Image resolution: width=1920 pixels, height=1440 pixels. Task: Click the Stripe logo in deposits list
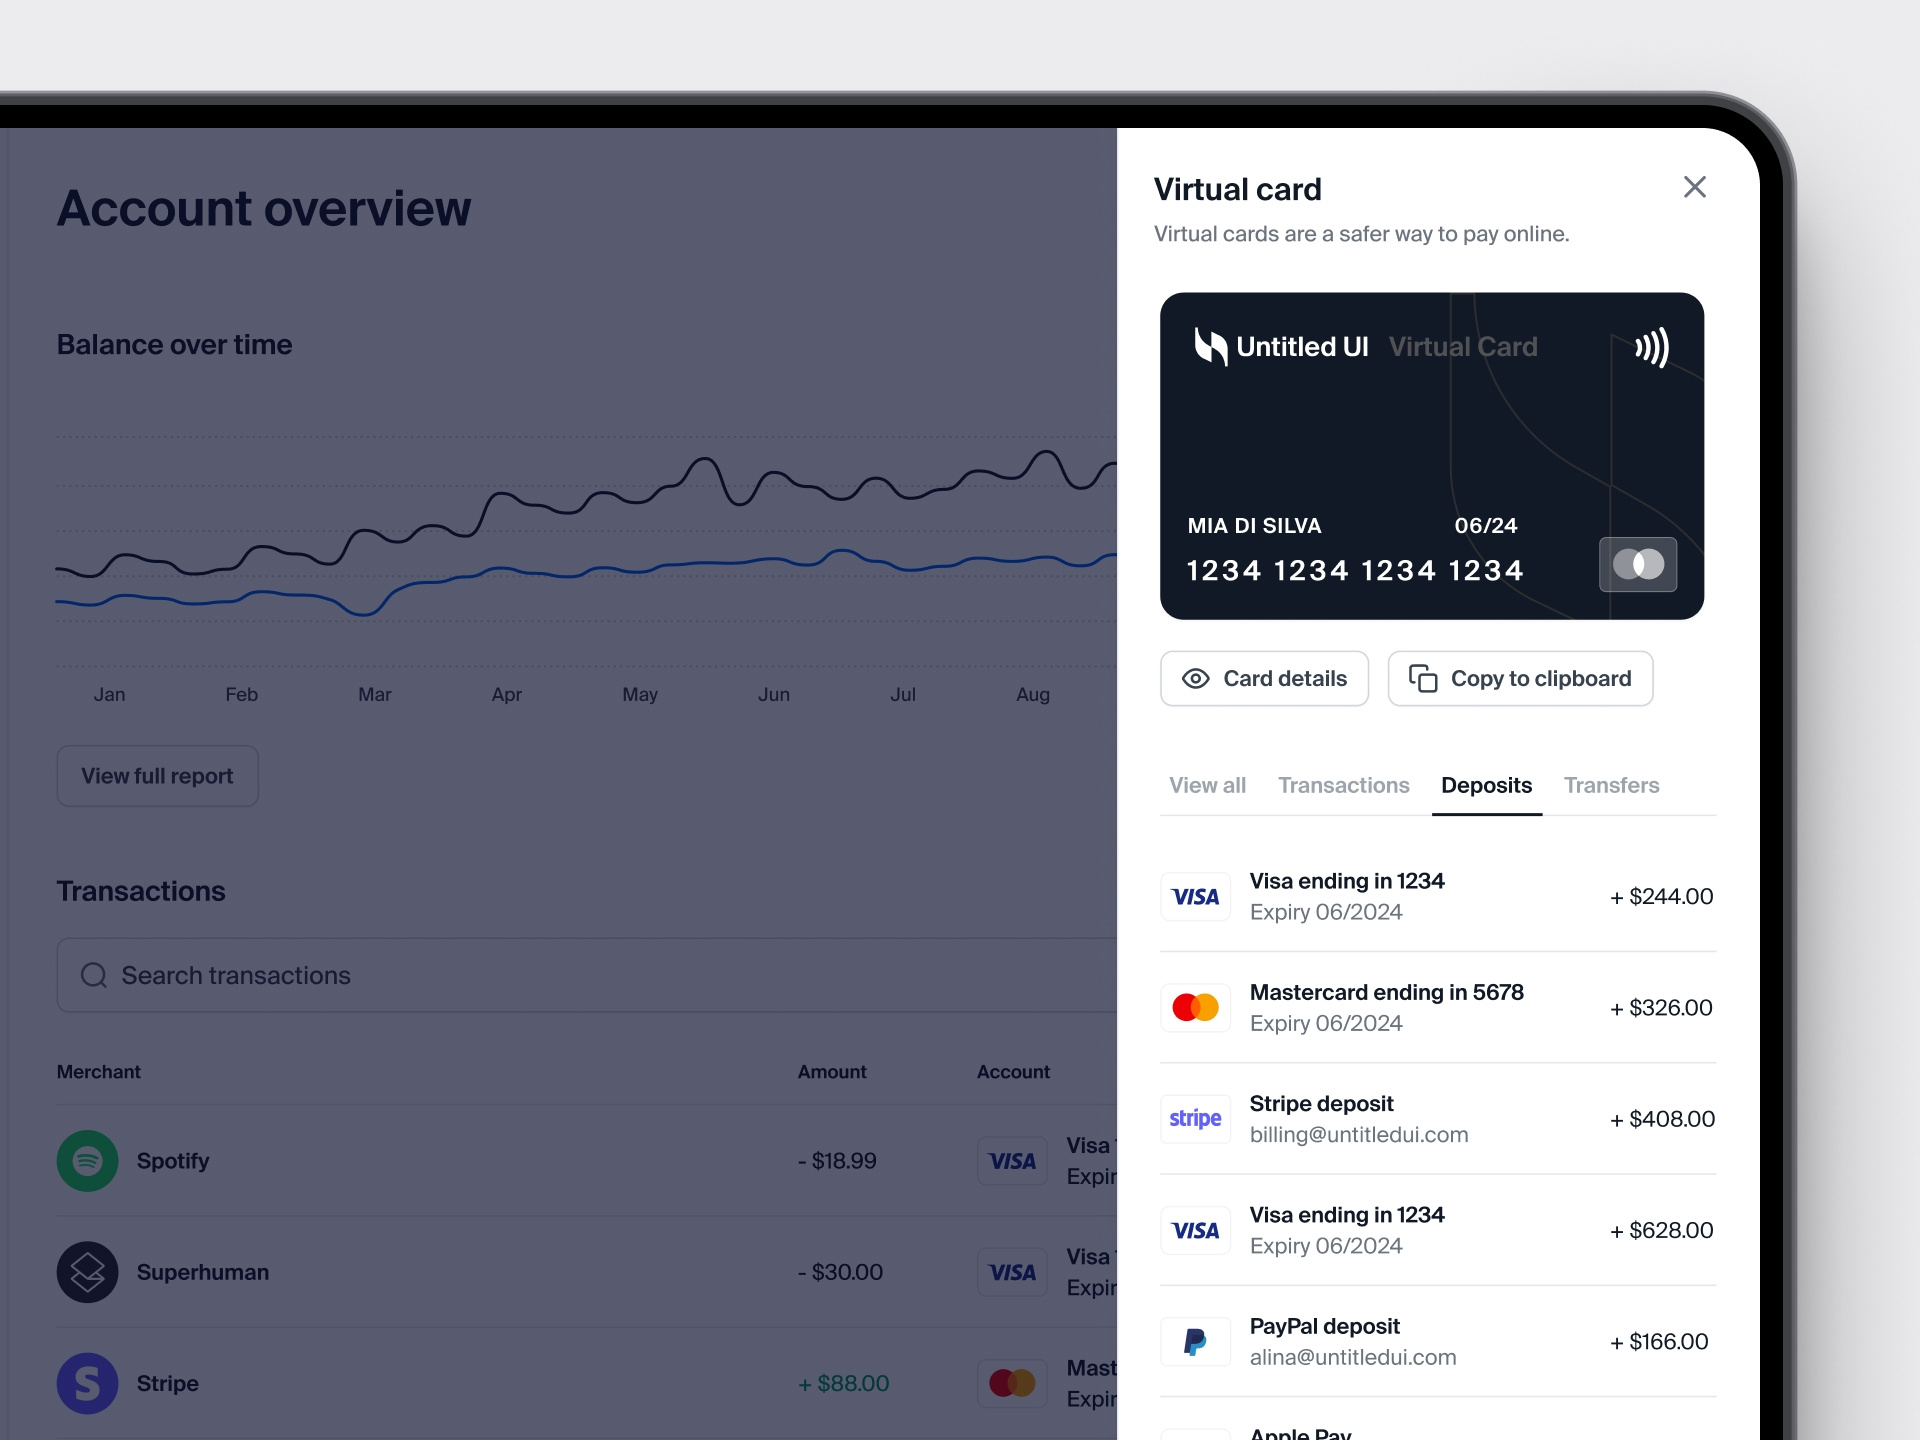(x=1195, y=1119)
